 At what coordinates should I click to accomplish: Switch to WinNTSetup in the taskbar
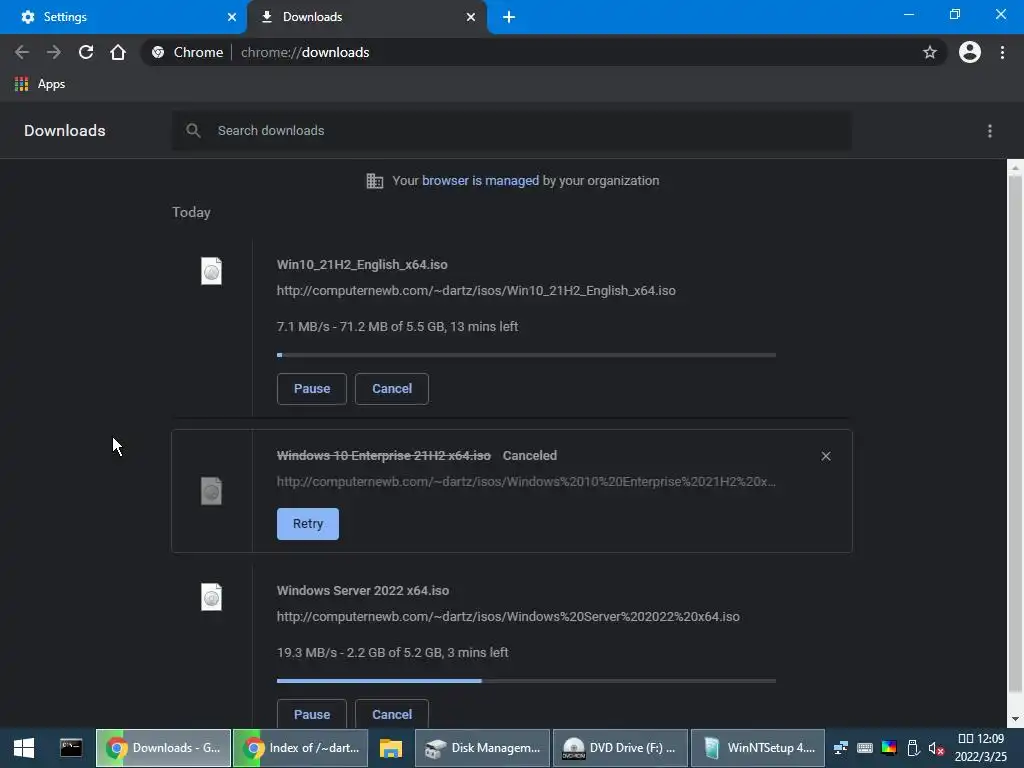[758, 748]
